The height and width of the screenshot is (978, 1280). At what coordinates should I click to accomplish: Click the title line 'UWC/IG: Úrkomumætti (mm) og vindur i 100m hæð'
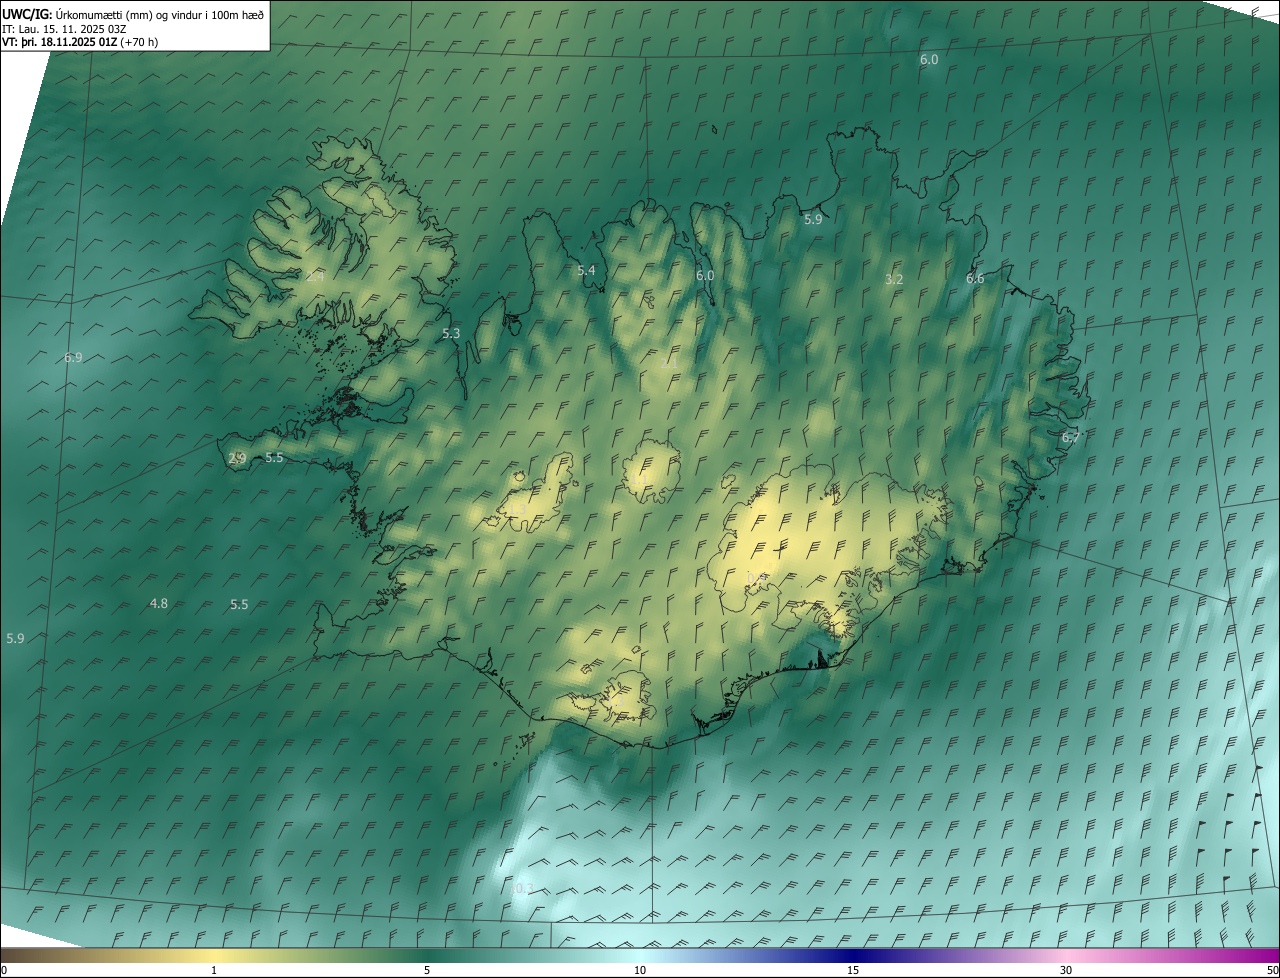pos(133,14)
